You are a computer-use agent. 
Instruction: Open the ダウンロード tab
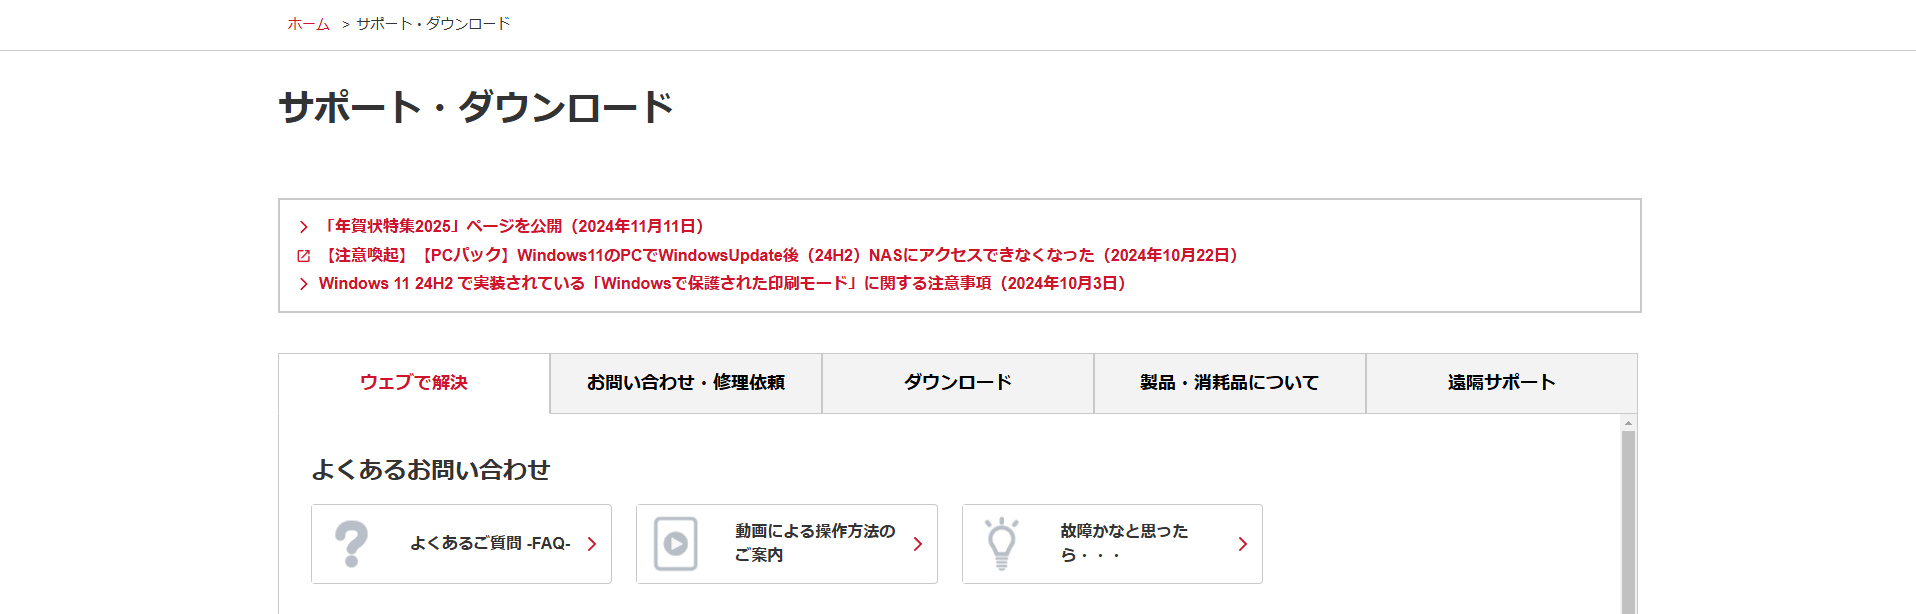tap(958, 383)
